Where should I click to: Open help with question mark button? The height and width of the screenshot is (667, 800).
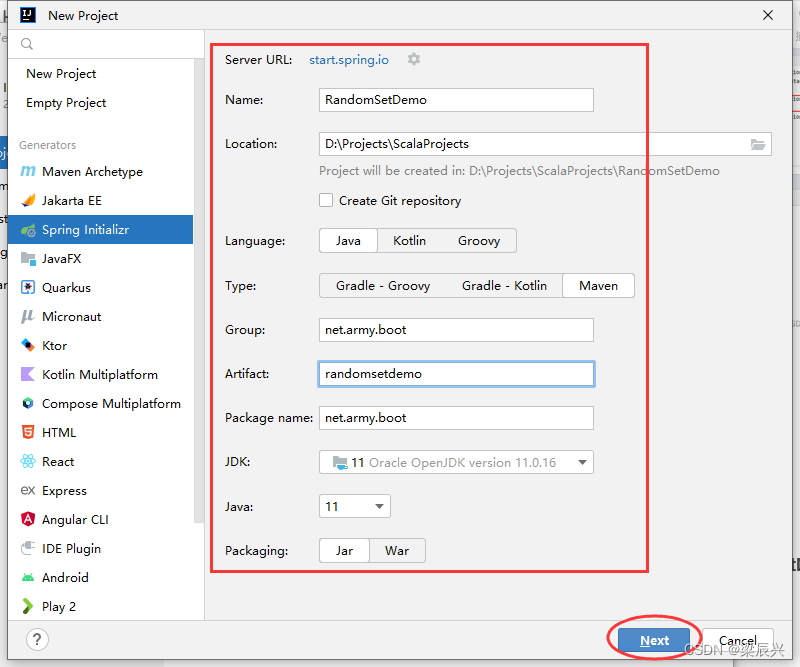point(37,639)
